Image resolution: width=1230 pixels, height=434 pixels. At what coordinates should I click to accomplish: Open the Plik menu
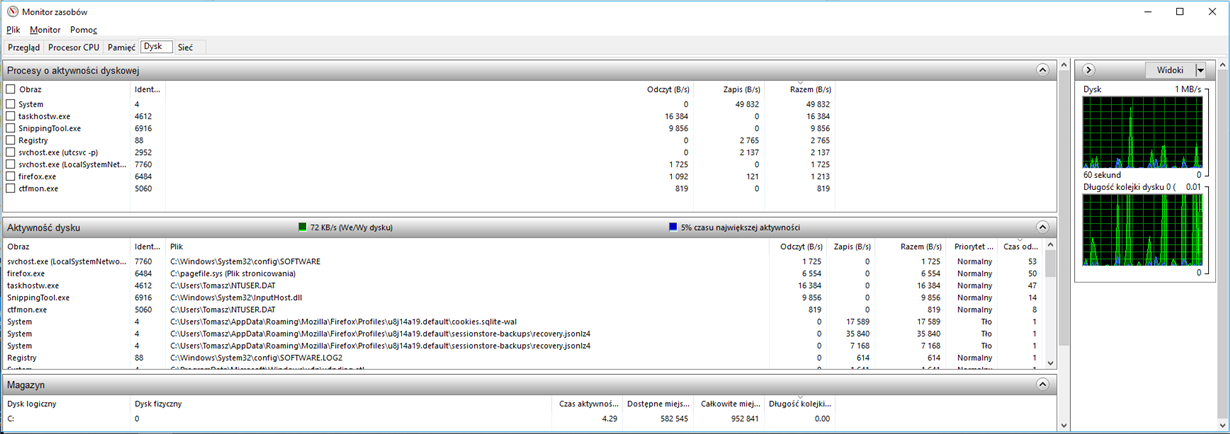(x=13, y=30)
